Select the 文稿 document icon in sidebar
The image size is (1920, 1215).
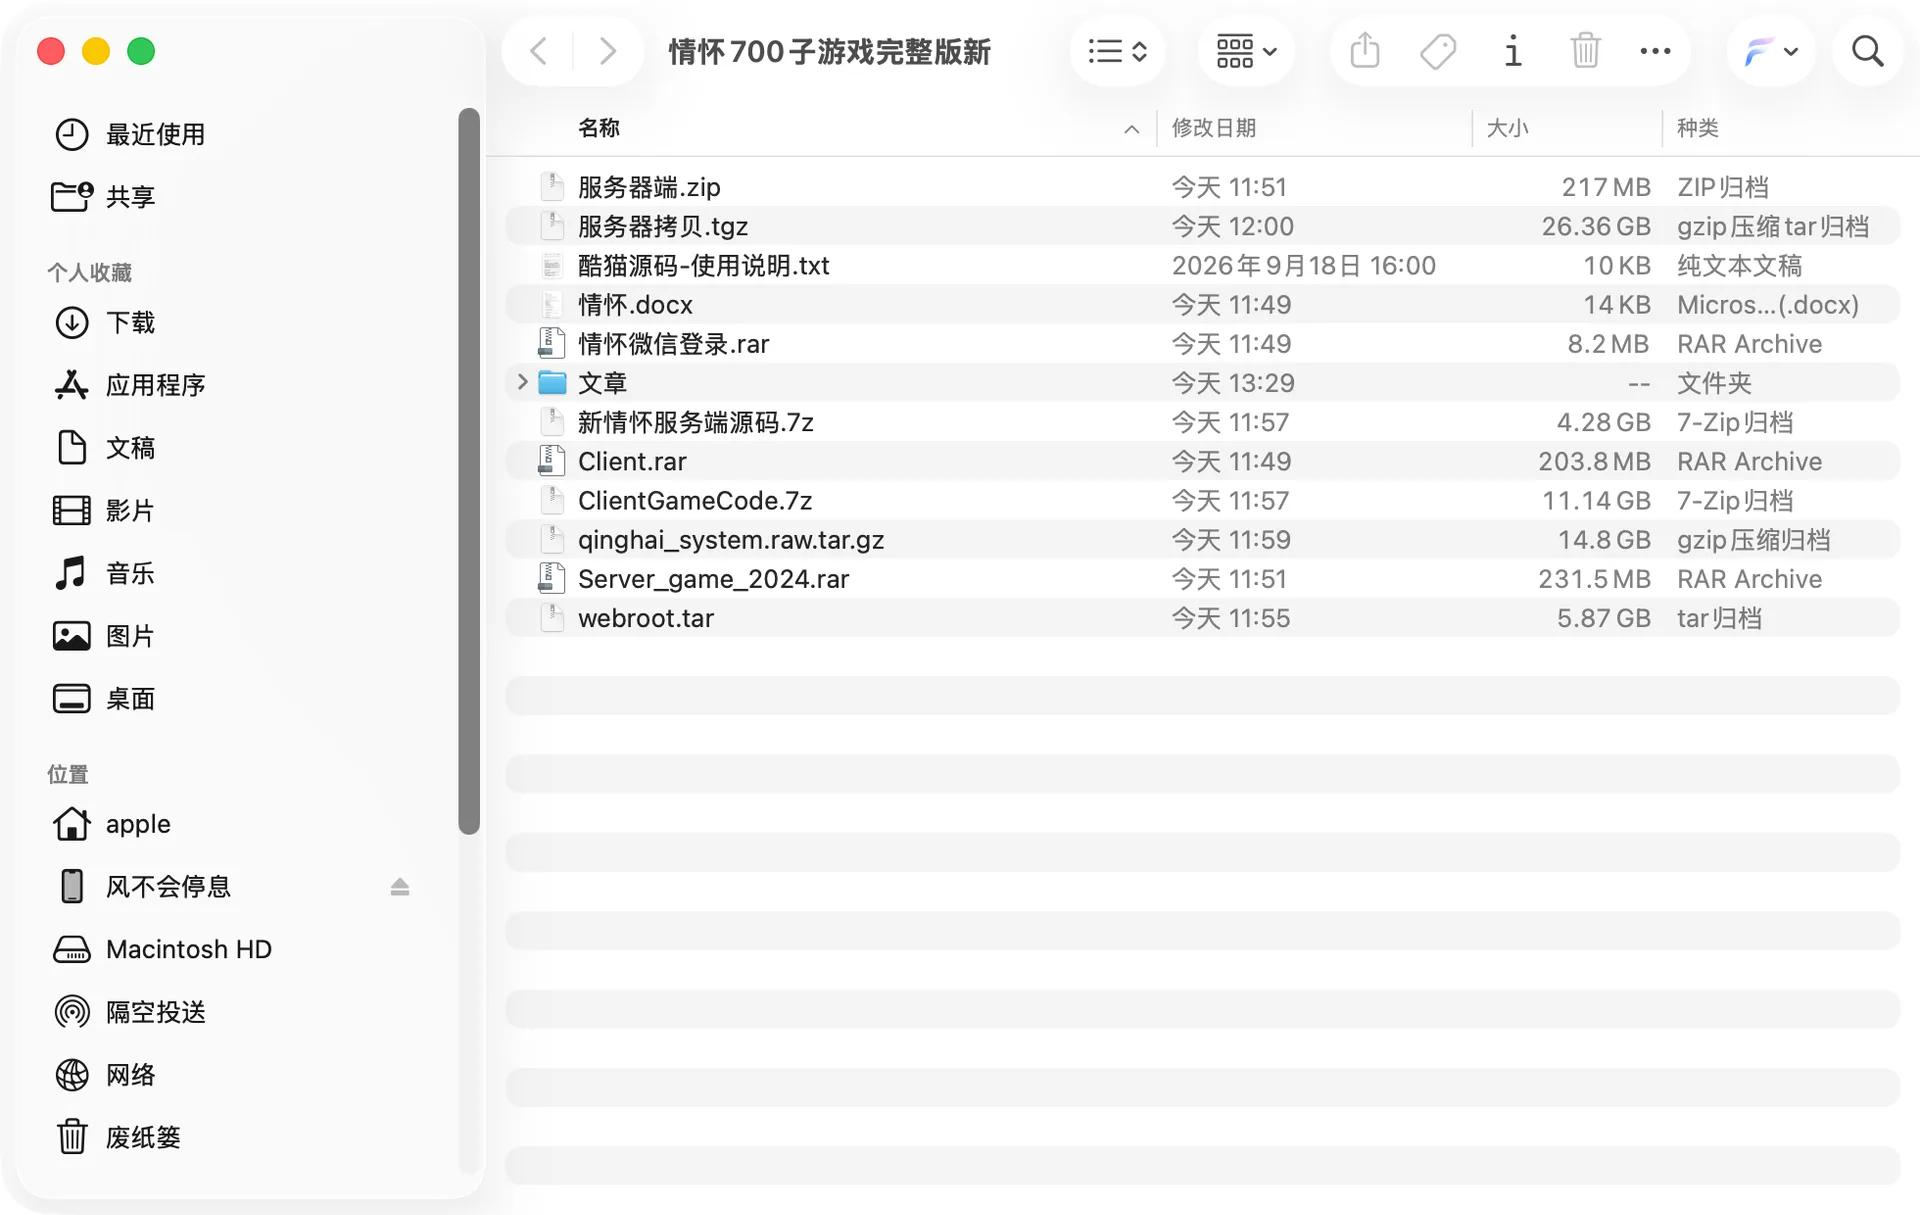pyautogui.click(x=71, y=448)
